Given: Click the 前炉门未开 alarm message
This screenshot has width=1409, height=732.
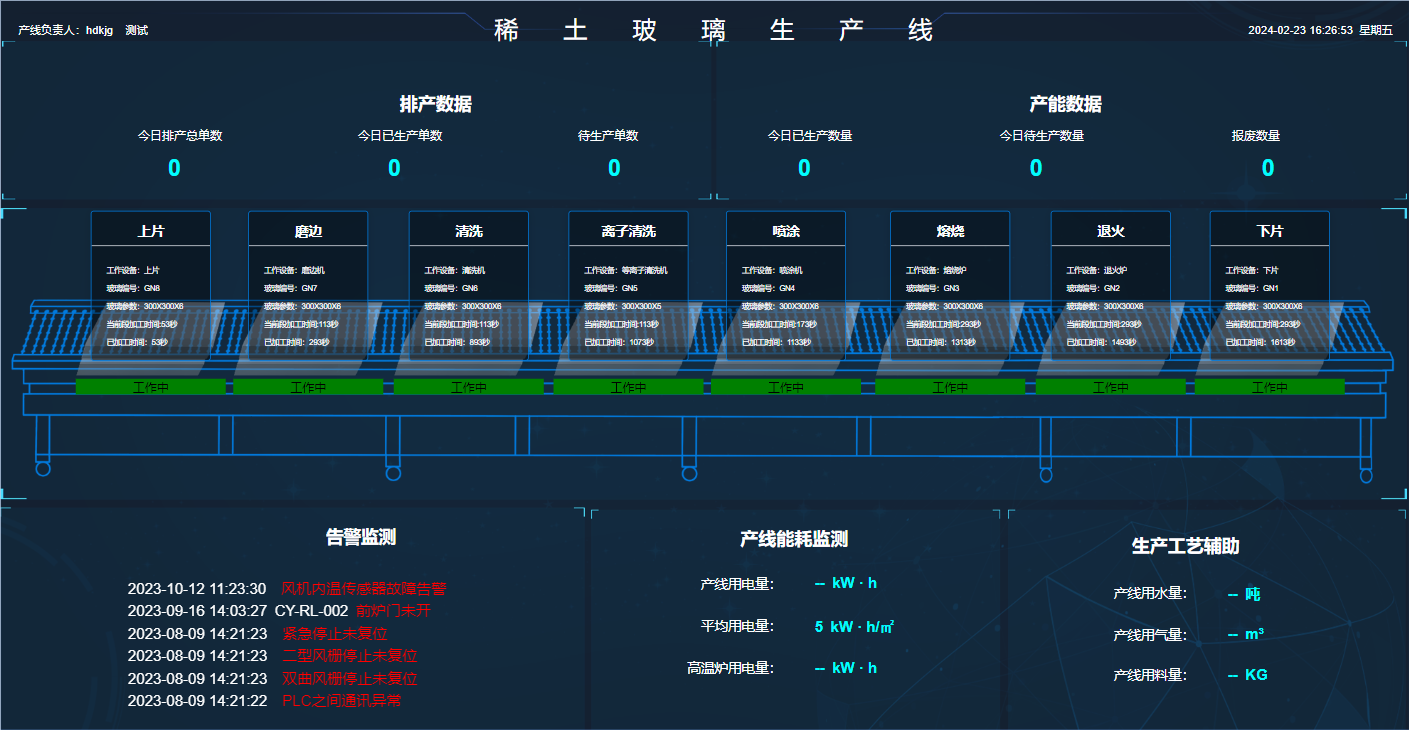Looking at the screenshot, I should pos(393,611).
